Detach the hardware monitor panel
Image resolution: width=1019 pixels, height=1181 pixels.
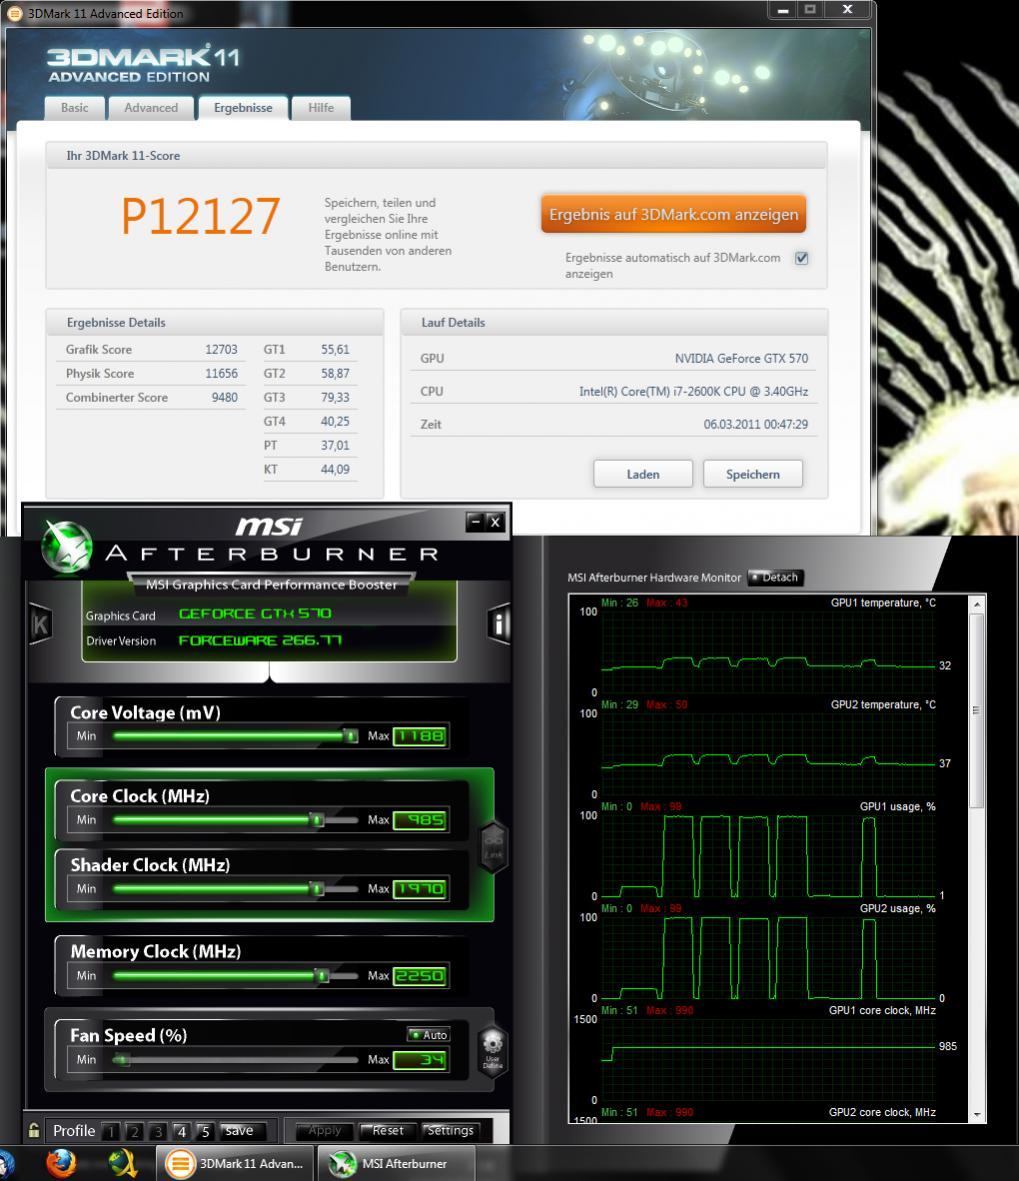tap(776, 578)
